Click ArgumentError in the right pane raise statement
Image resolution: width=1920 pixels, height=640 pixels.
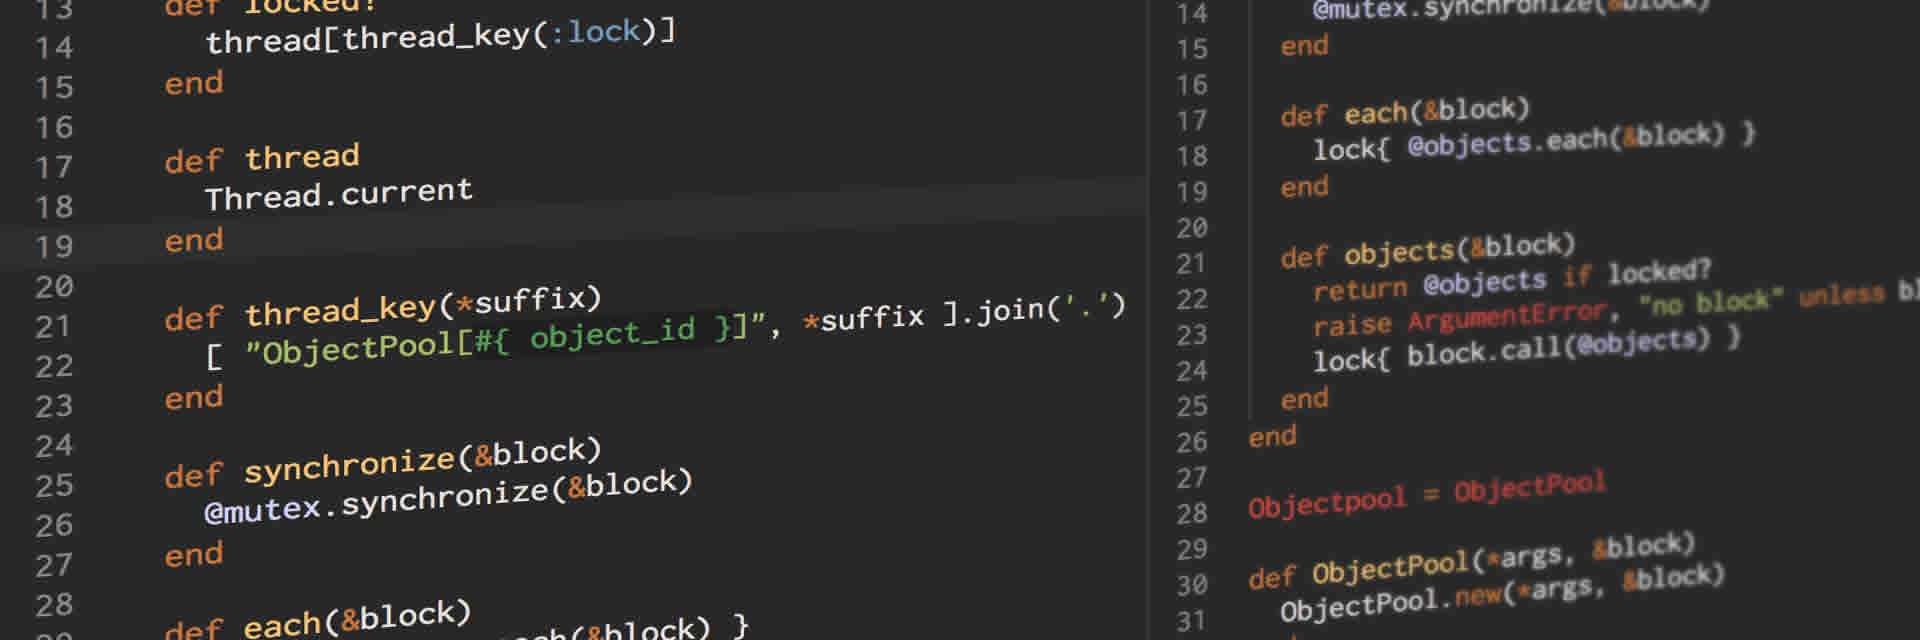coord(1507,316)
